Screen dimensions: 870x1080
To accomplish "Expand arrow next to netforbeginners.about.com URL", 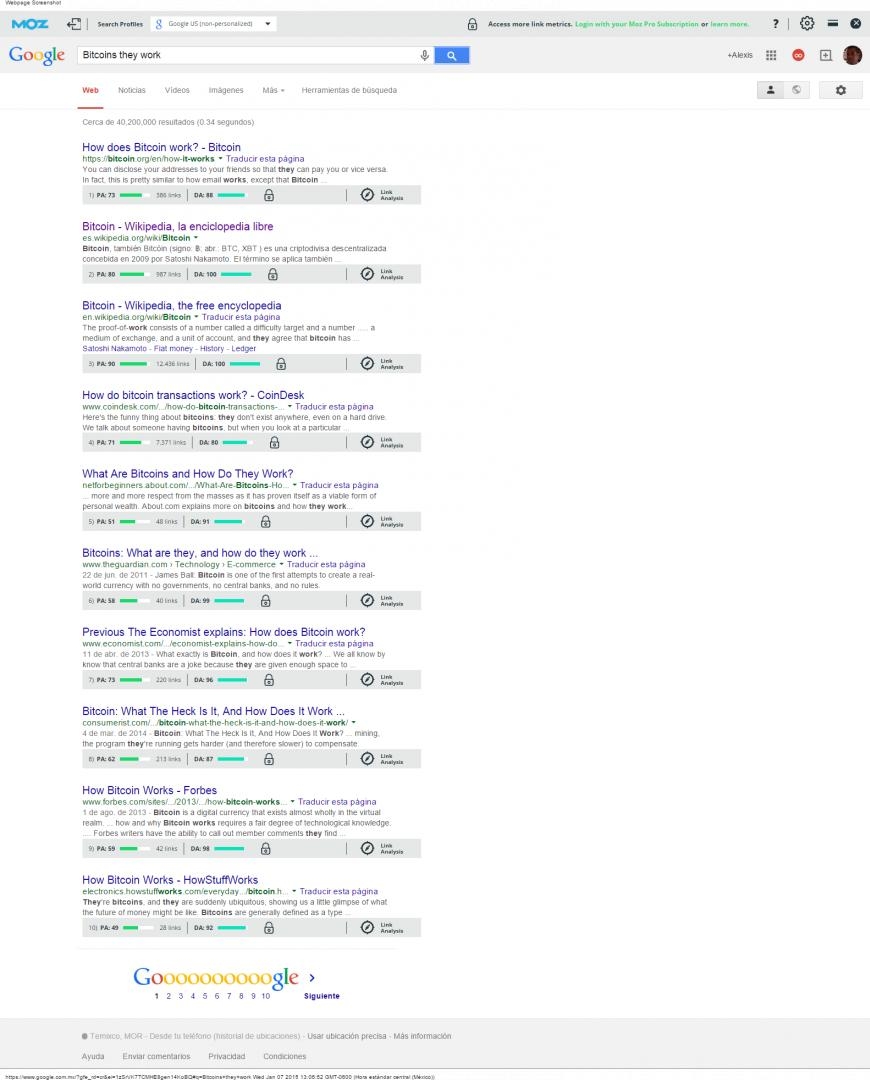I will coord(294,486).
